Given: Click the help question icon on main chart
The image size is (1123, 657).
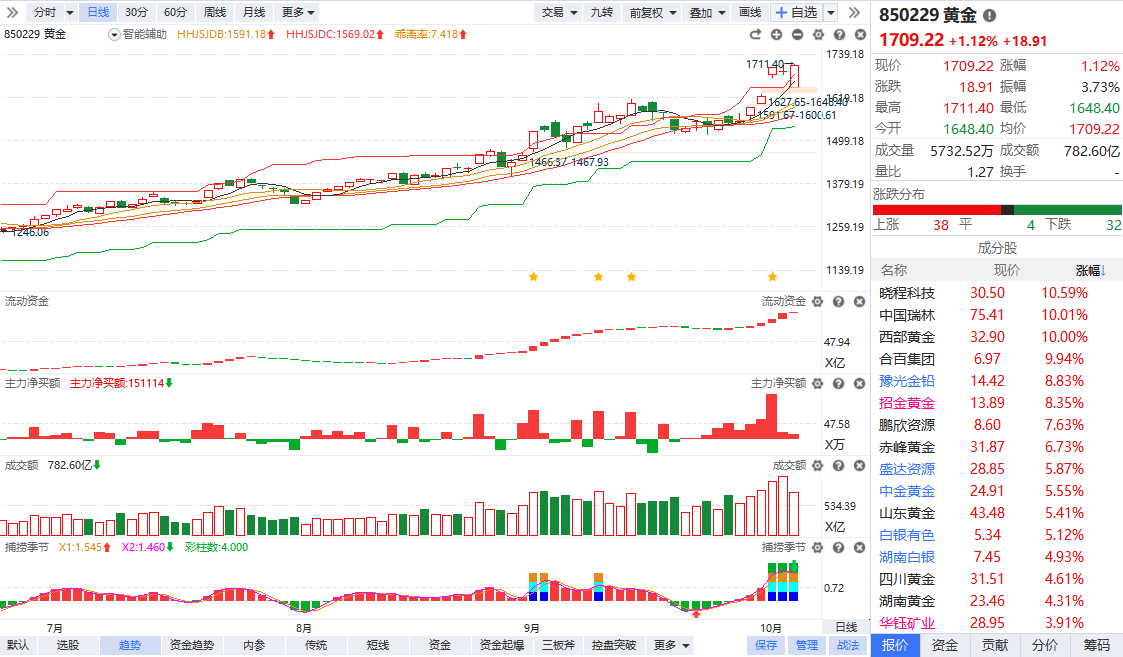Looking at the screenshot, I should [x=838, y=35].
